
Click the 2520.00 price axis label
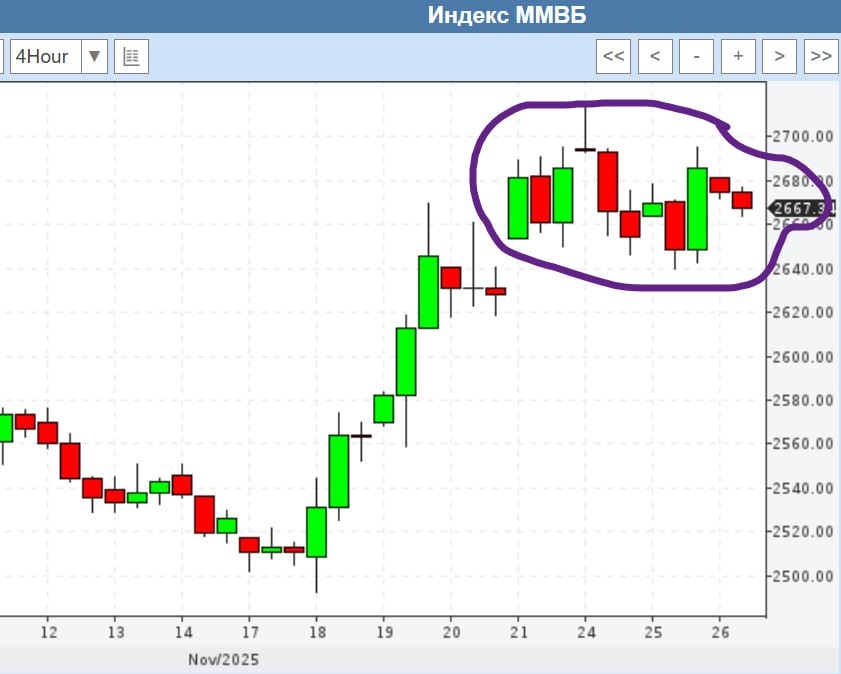(x=802, y=531)
